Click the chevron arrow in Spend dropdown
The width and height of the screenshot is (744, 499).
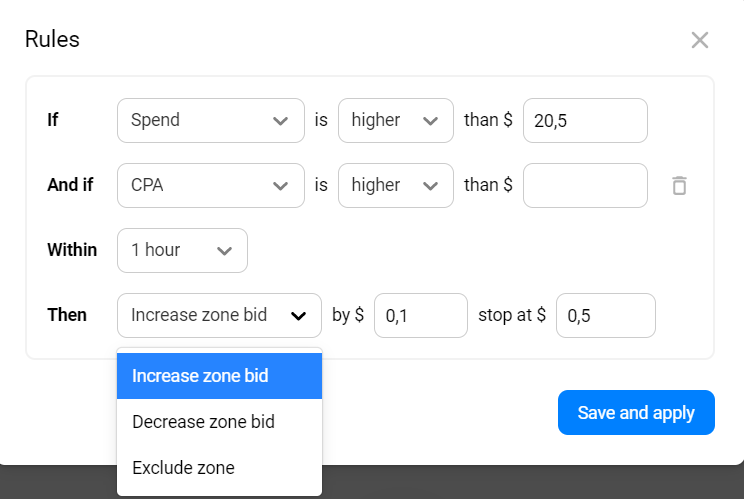pyautogui.click(x=280, y=121)
